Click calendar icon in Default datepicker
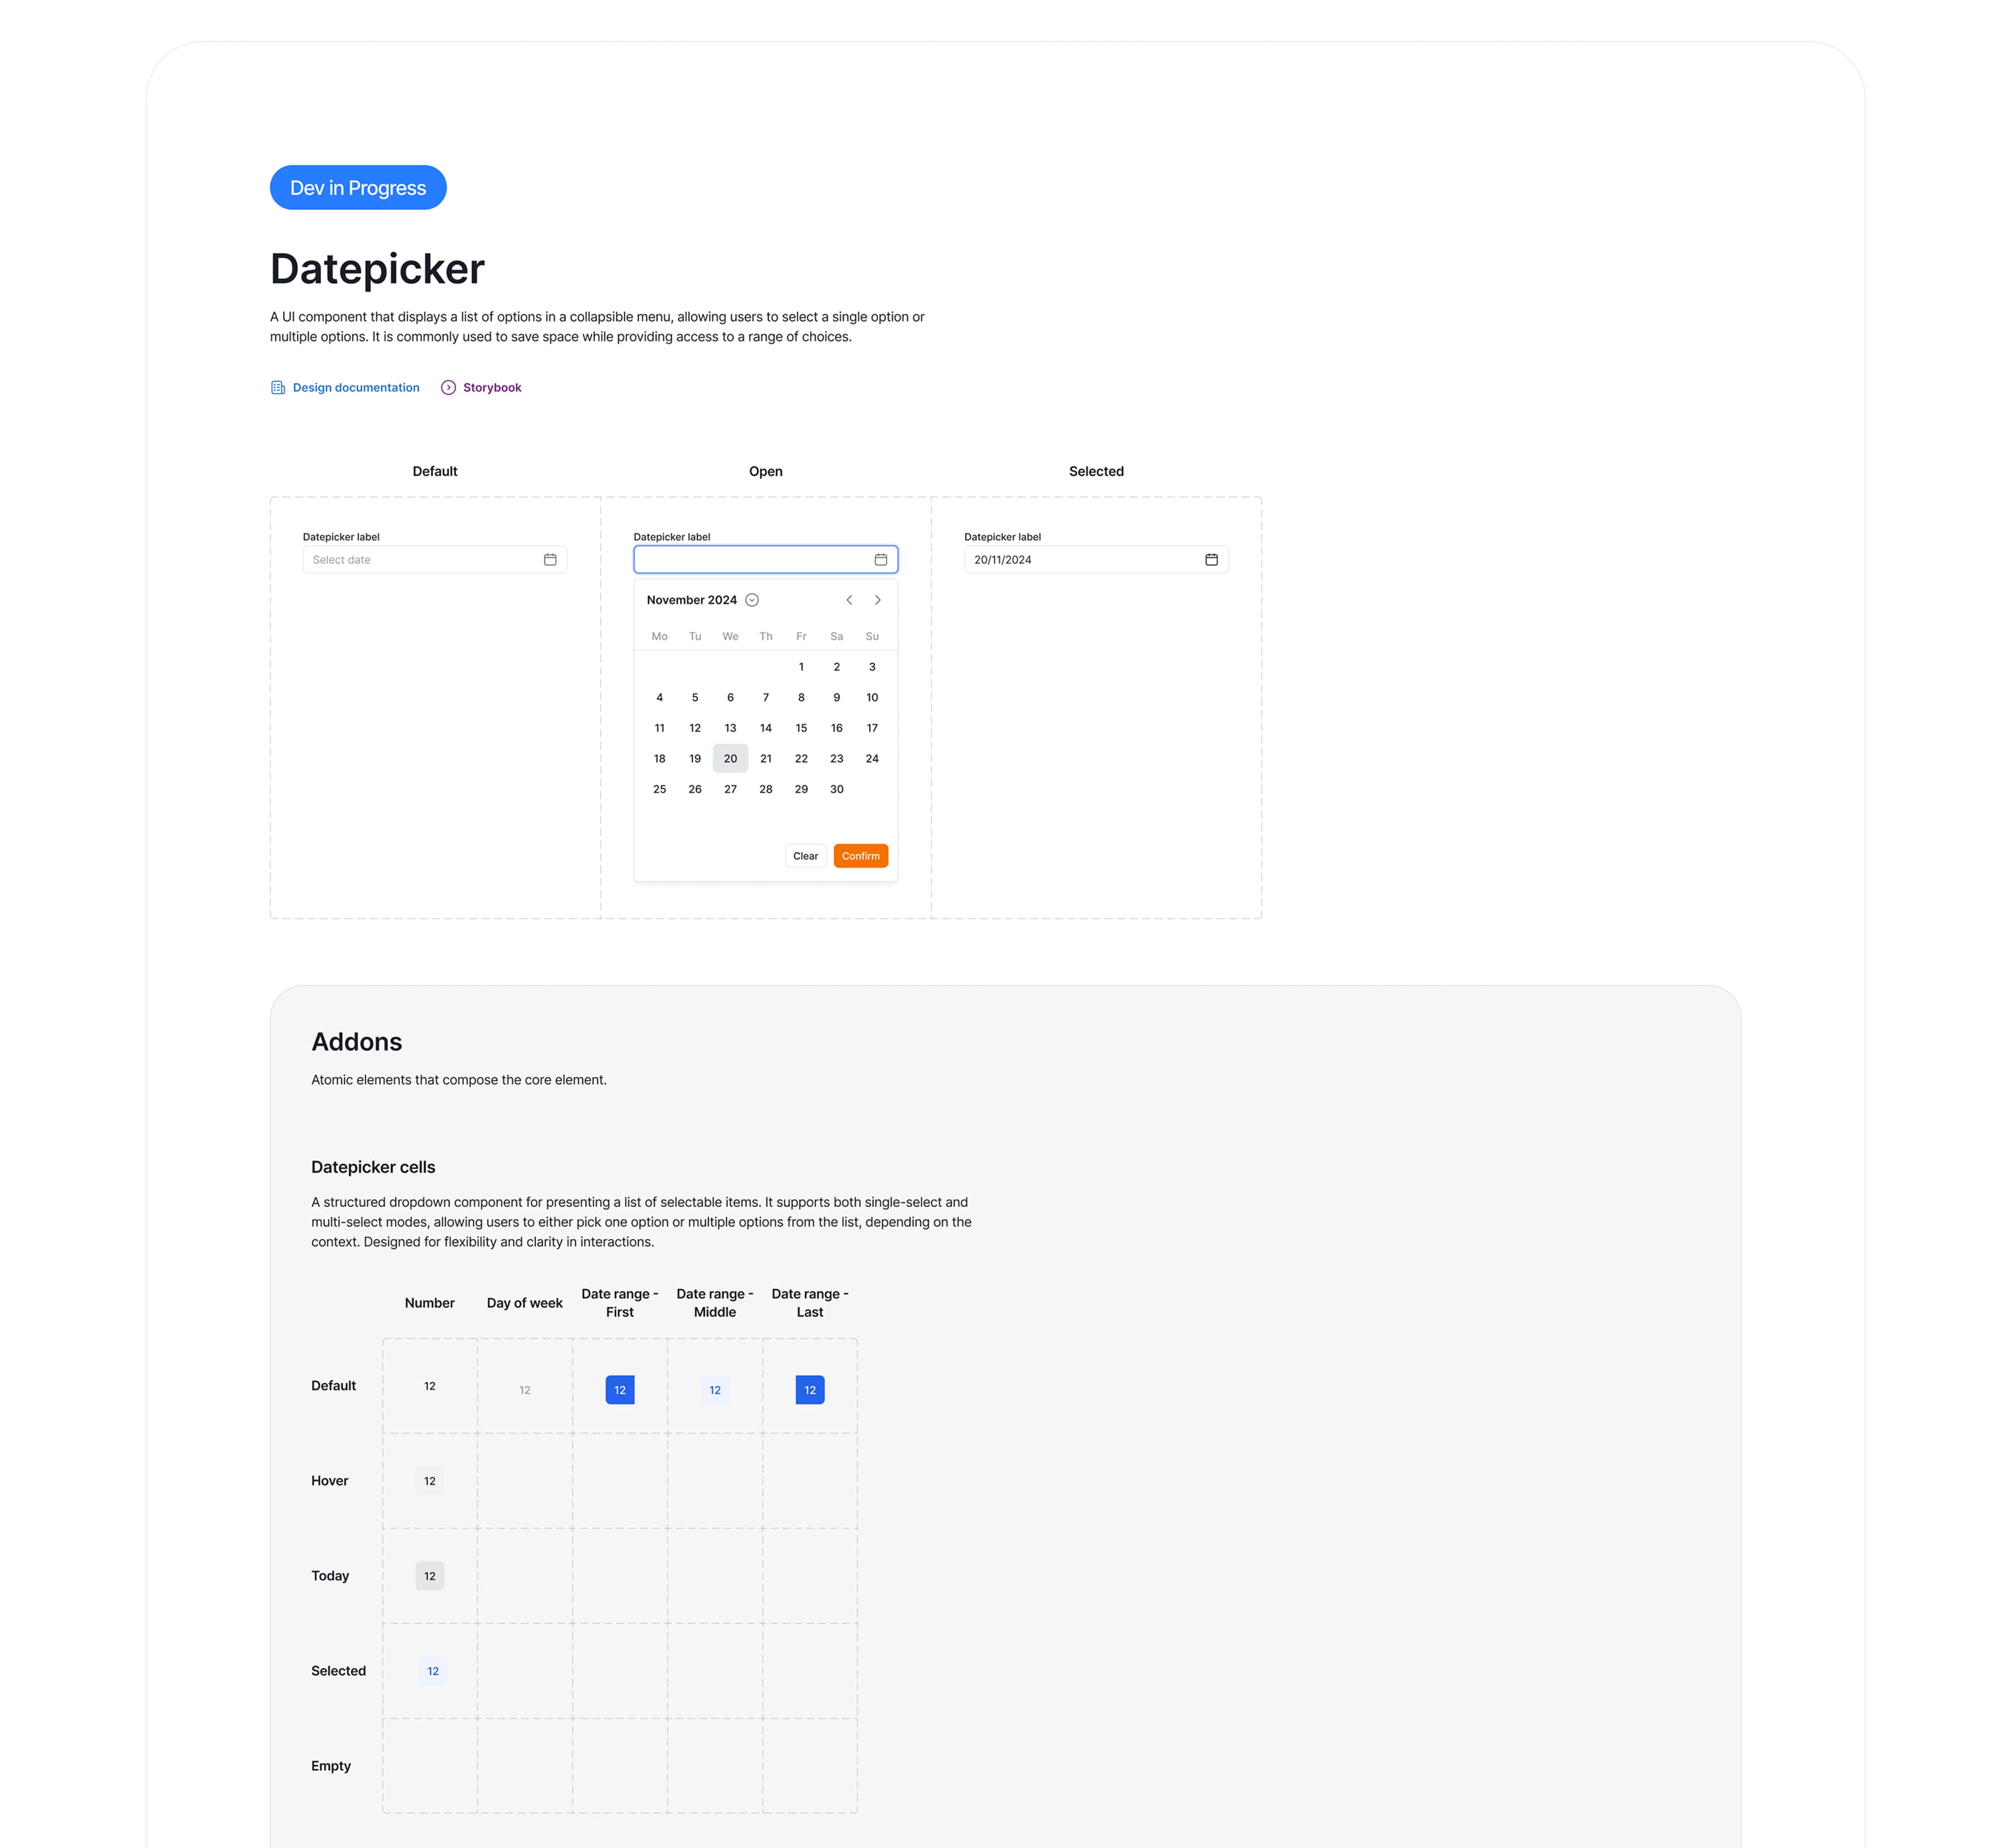Viewport: 2012px width, 1848px height. tap(550, 560)
